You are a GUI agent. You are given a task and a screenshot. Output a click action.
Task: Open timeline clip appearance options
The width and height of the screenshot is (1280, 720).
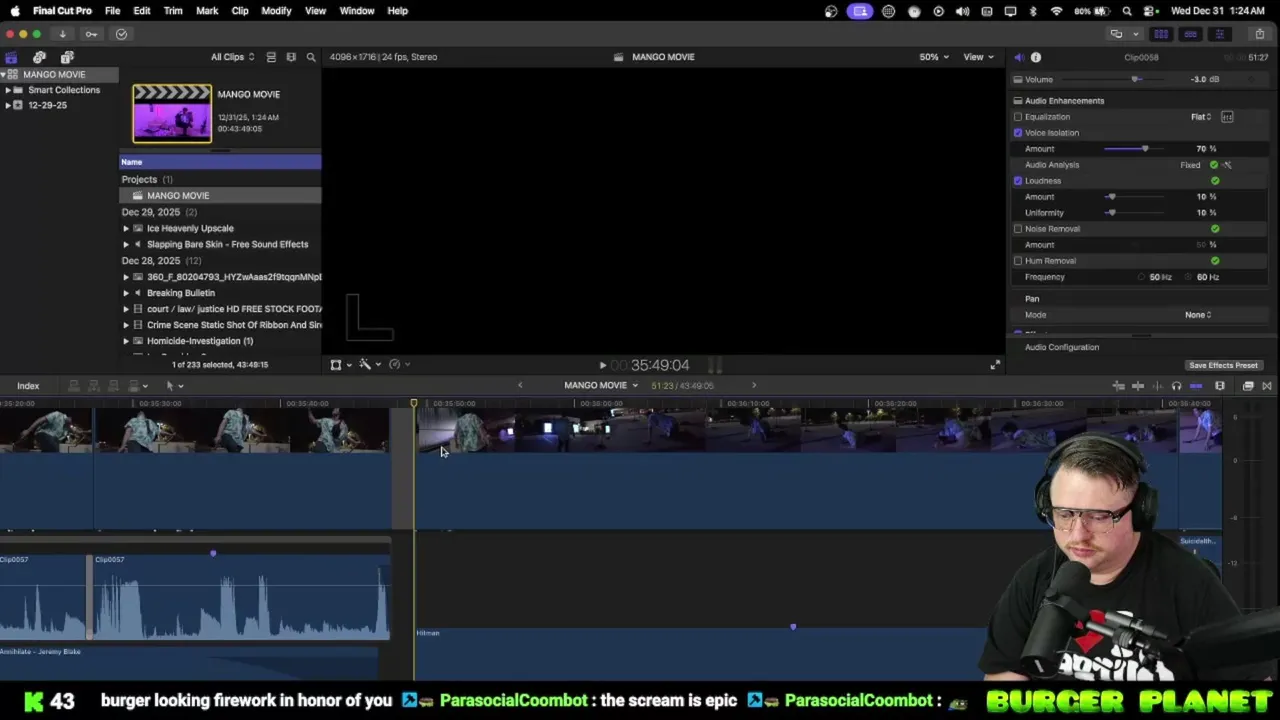coord(1220,386)
